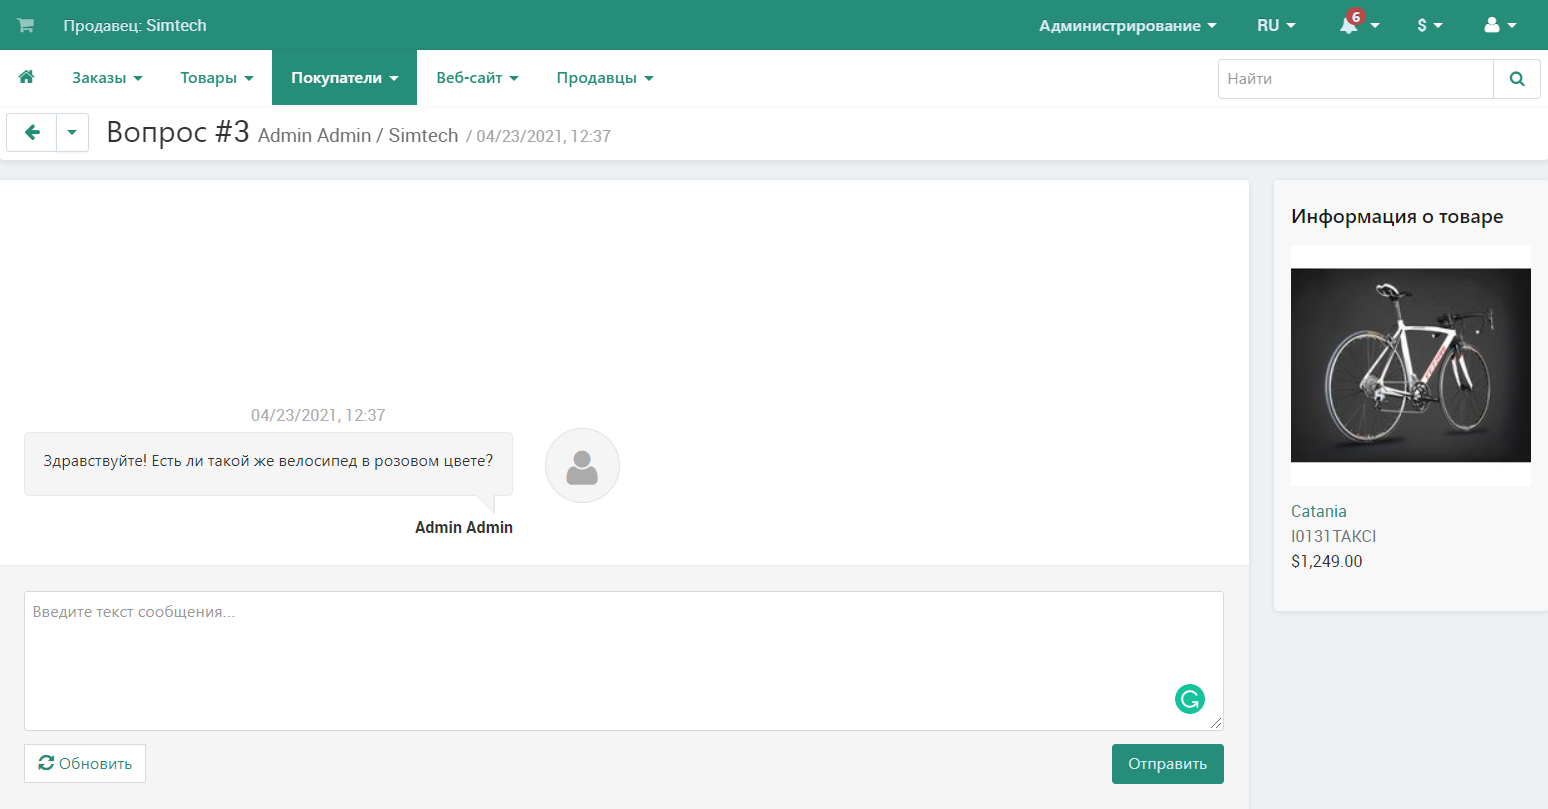Screen dimensions: 1548x809
Task: Click the shopping cart icon in top bar
Action: 25,25
